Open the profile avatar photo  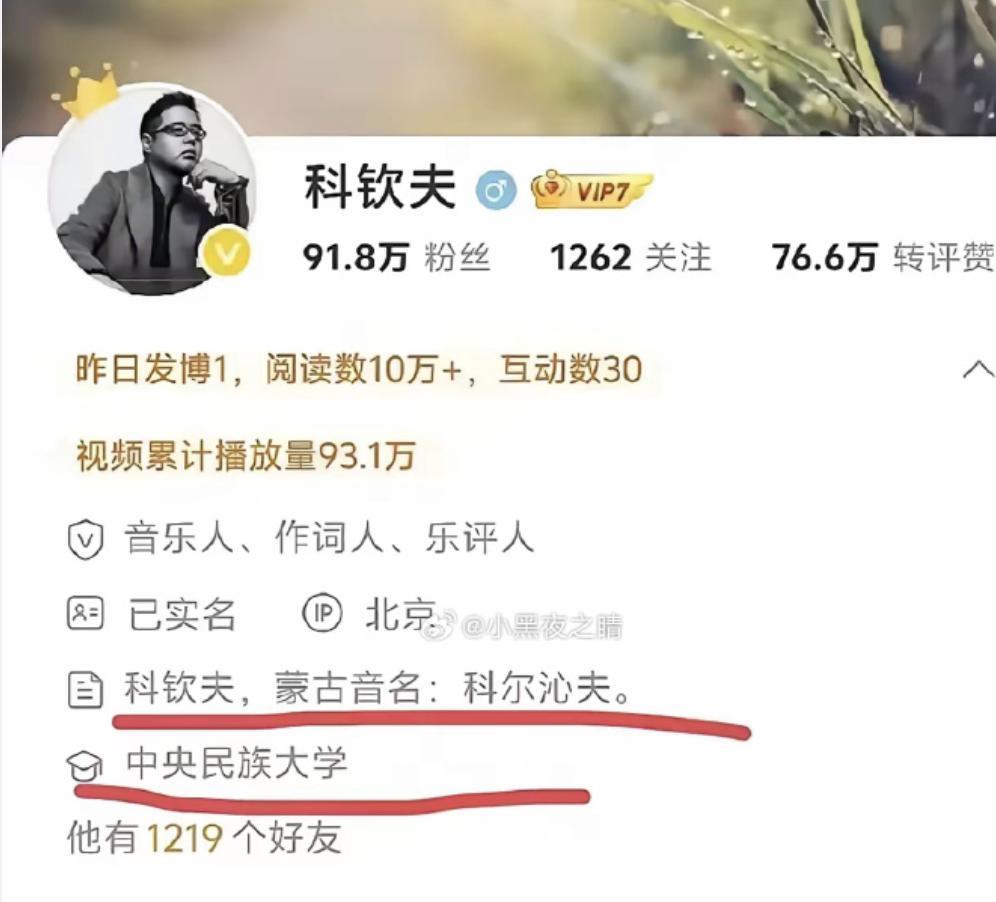152,191
